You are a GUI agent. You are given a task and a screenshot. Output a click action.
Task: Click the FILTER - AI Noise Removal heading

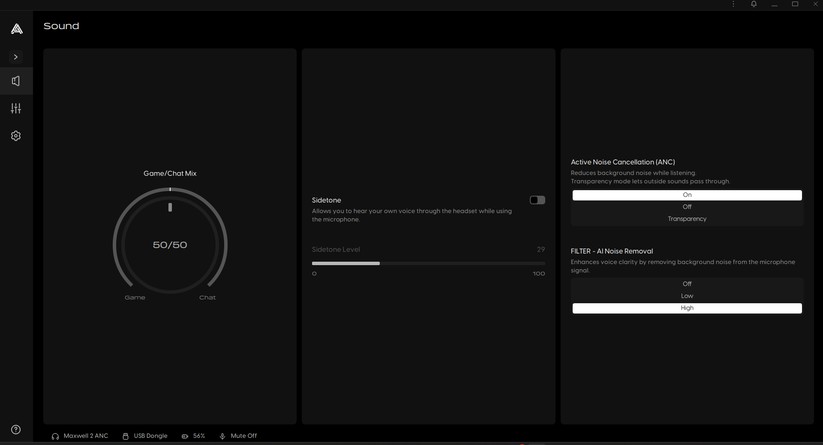point(612,251)
